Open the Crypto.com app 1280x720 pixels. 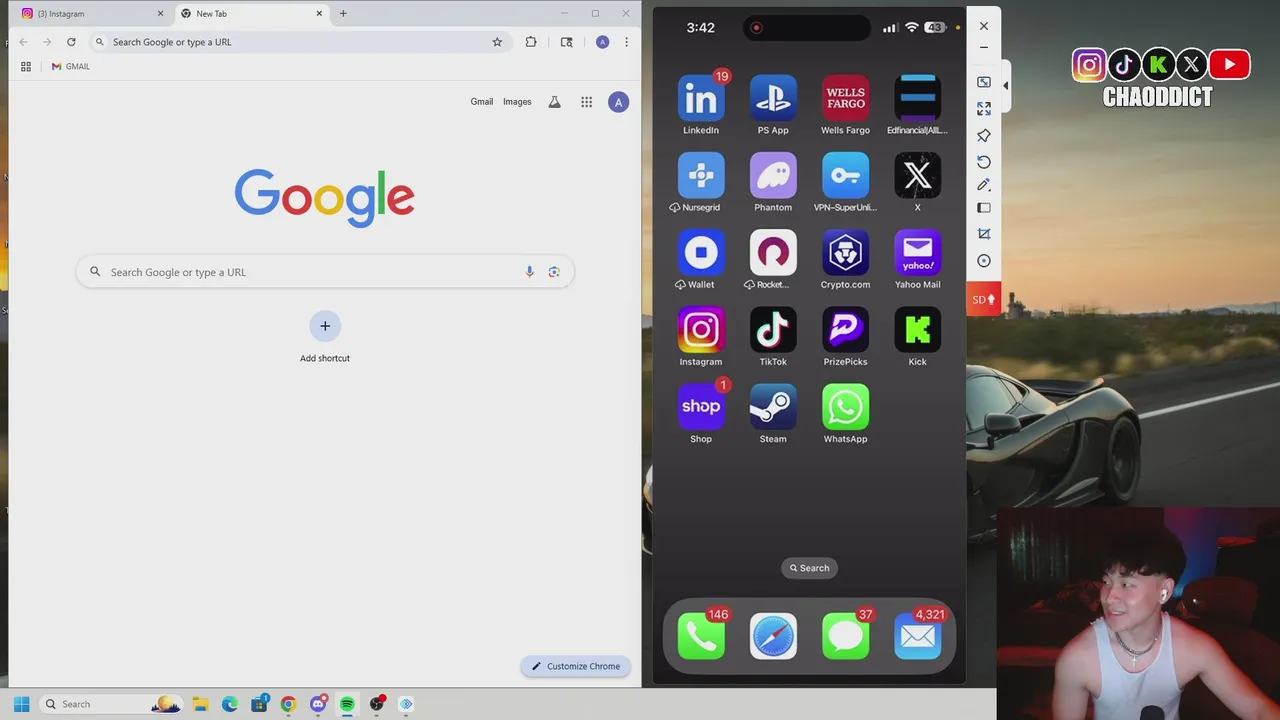[x=845, y=253]
